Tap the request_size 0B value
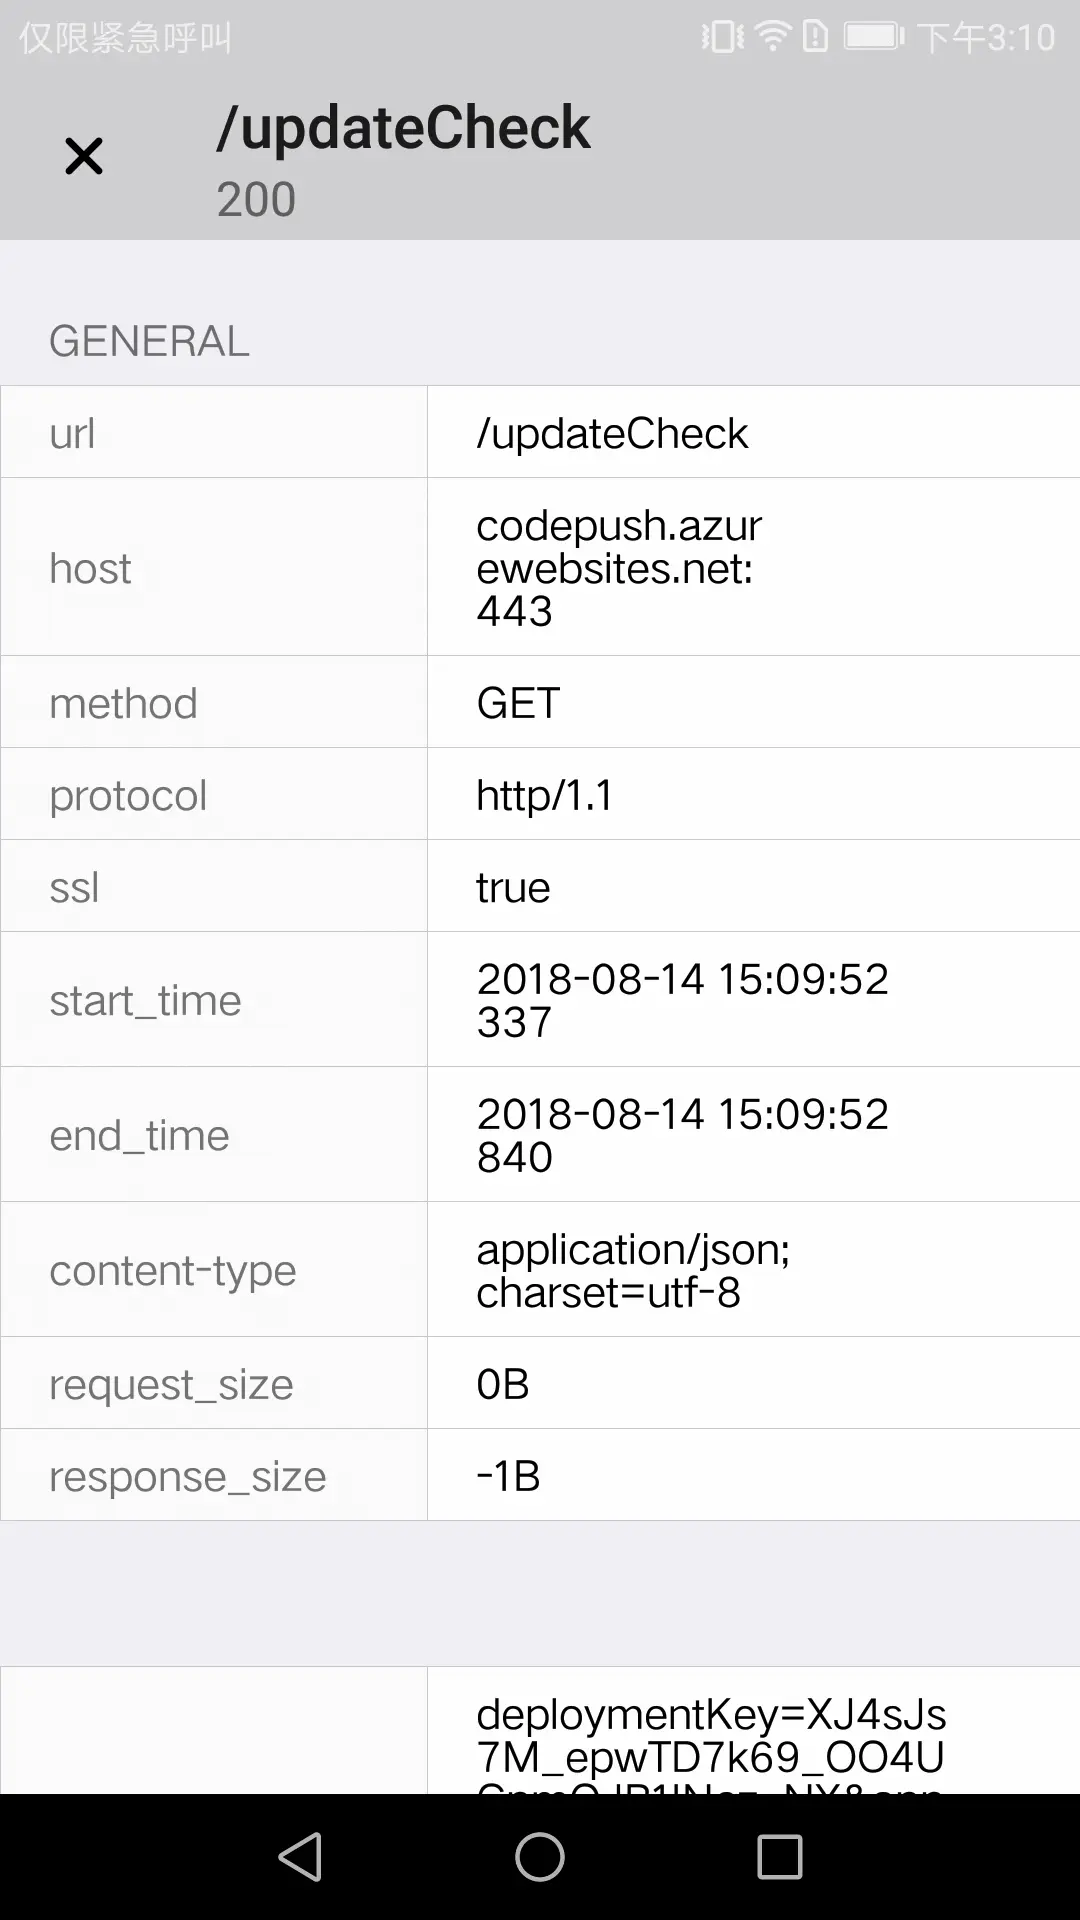Screen dimensions: 1080x1920 (x=503, y=1384)
